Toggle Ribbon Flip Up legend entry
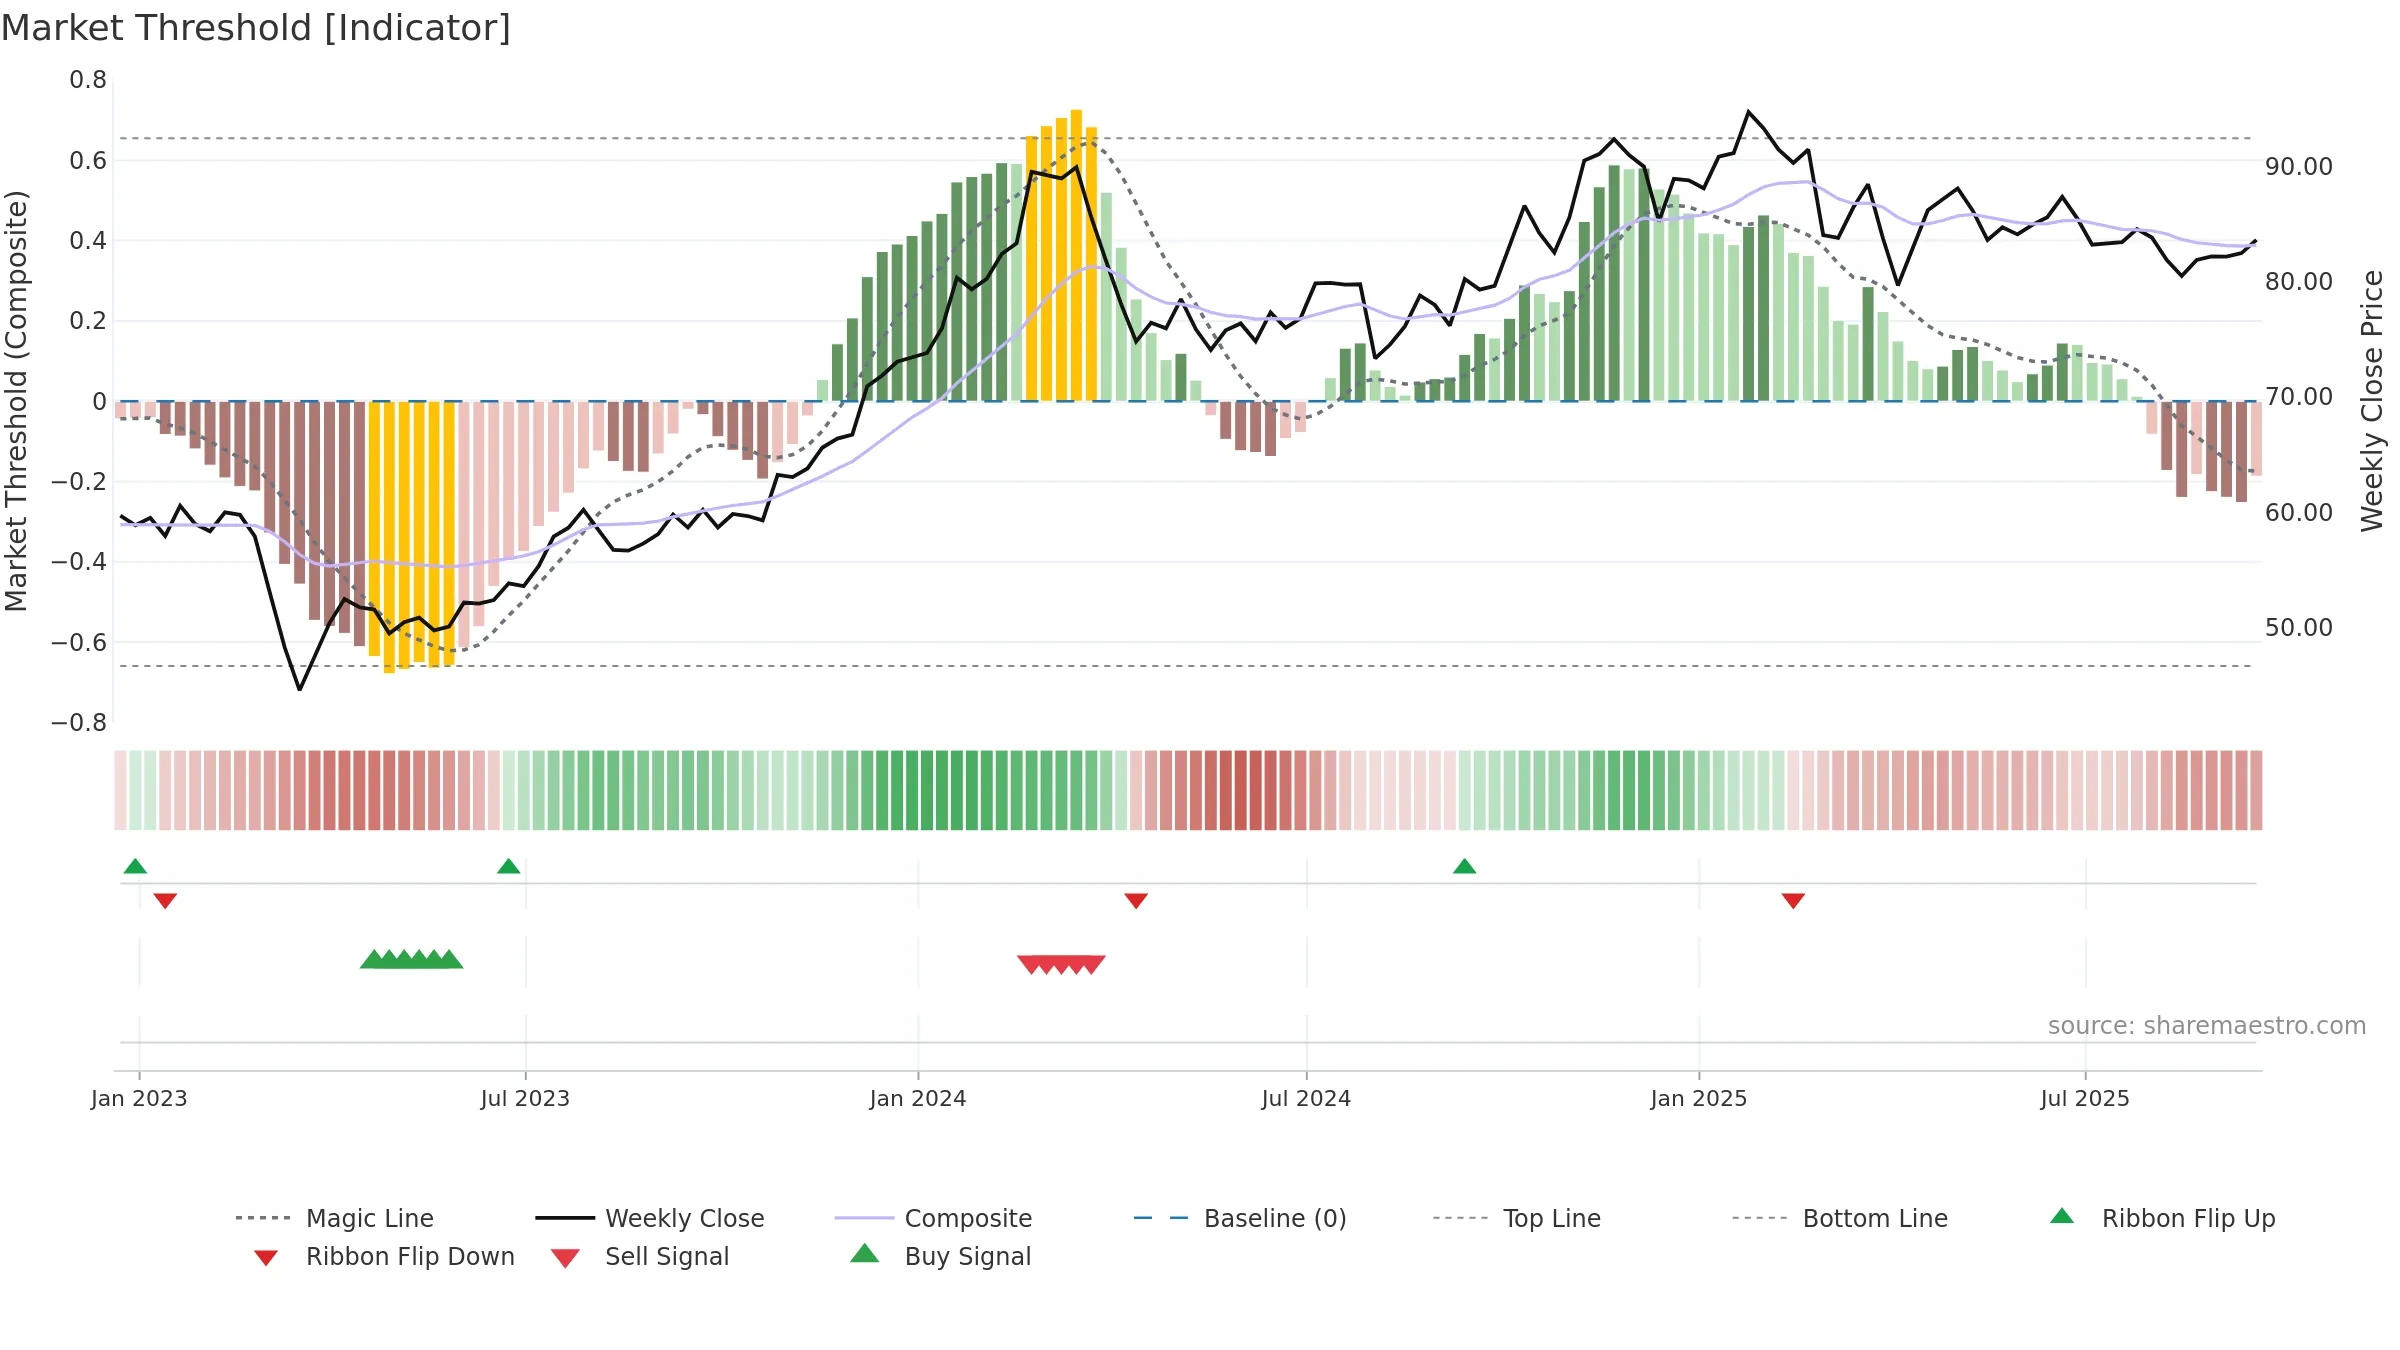 click(x=2162, y=1218)
